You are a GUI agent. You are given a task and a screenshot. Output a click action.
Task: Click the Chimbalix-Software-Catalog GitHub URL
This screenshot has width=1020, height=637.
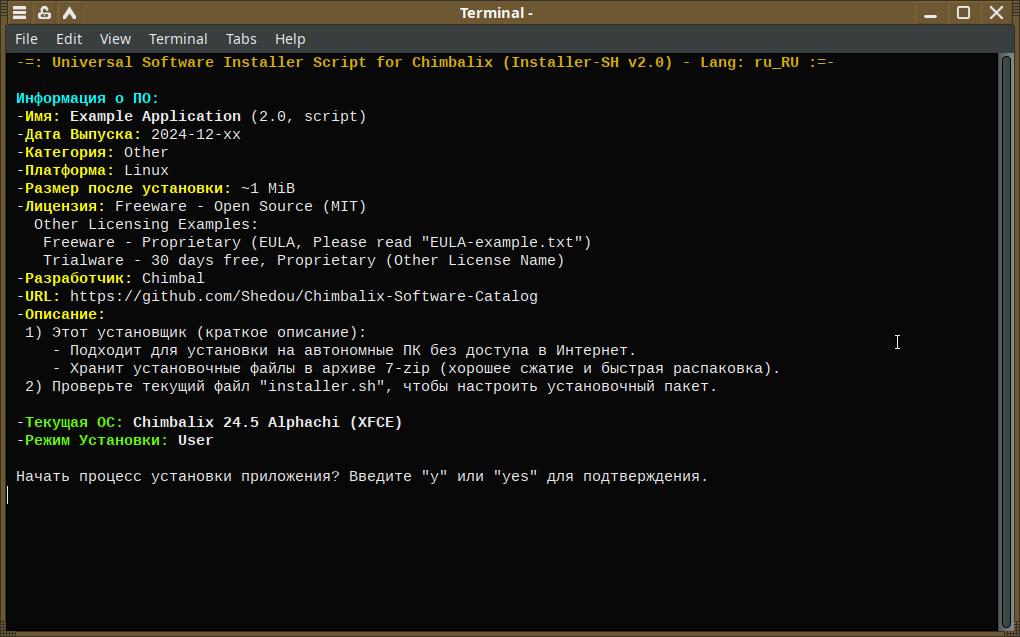[x=303, y=297]
